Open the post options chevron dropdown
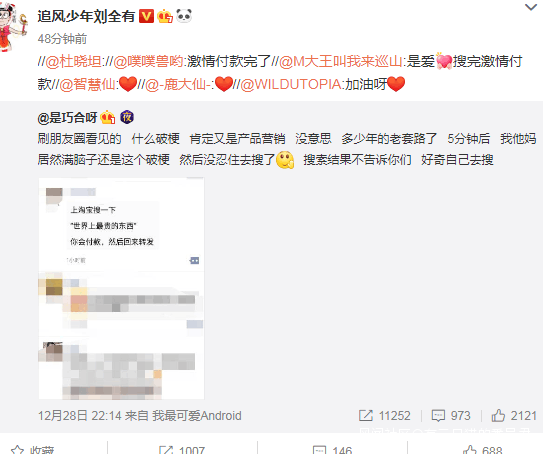Screen dimensions: 543x454 (531, 7)
